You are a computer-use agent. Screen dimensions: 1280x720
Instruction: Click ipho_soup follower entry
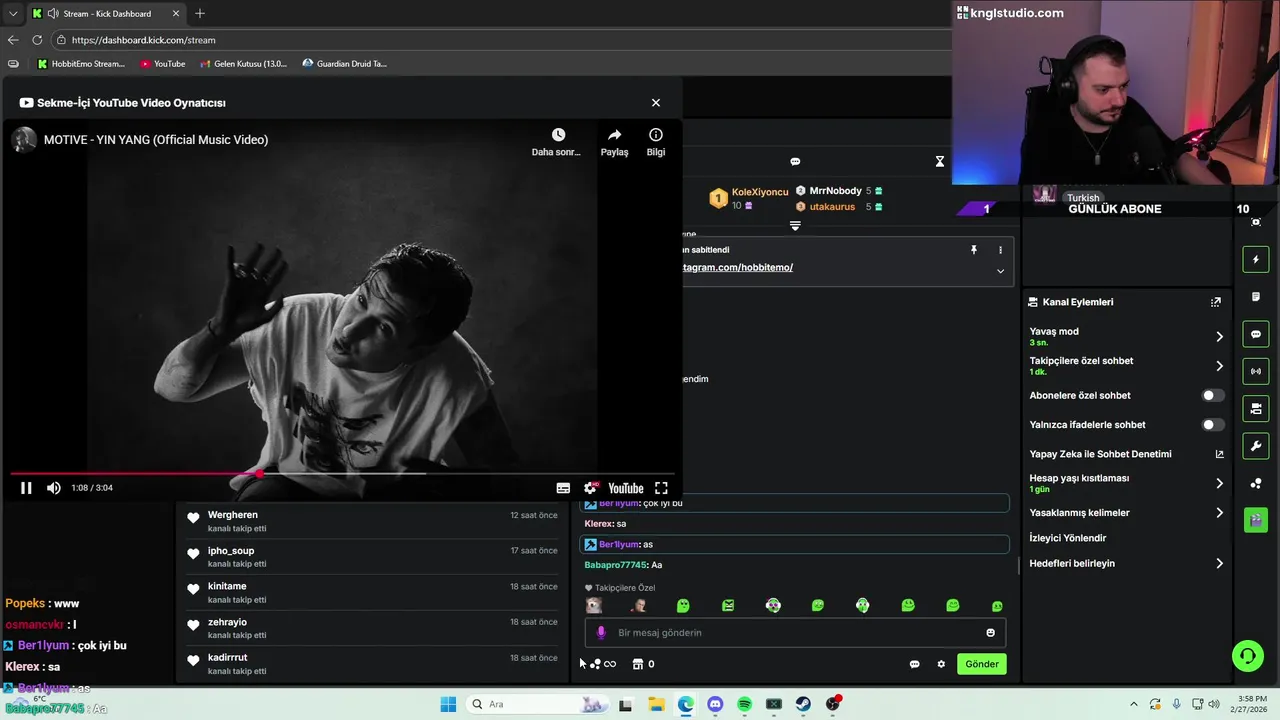(x=372, y=557)
